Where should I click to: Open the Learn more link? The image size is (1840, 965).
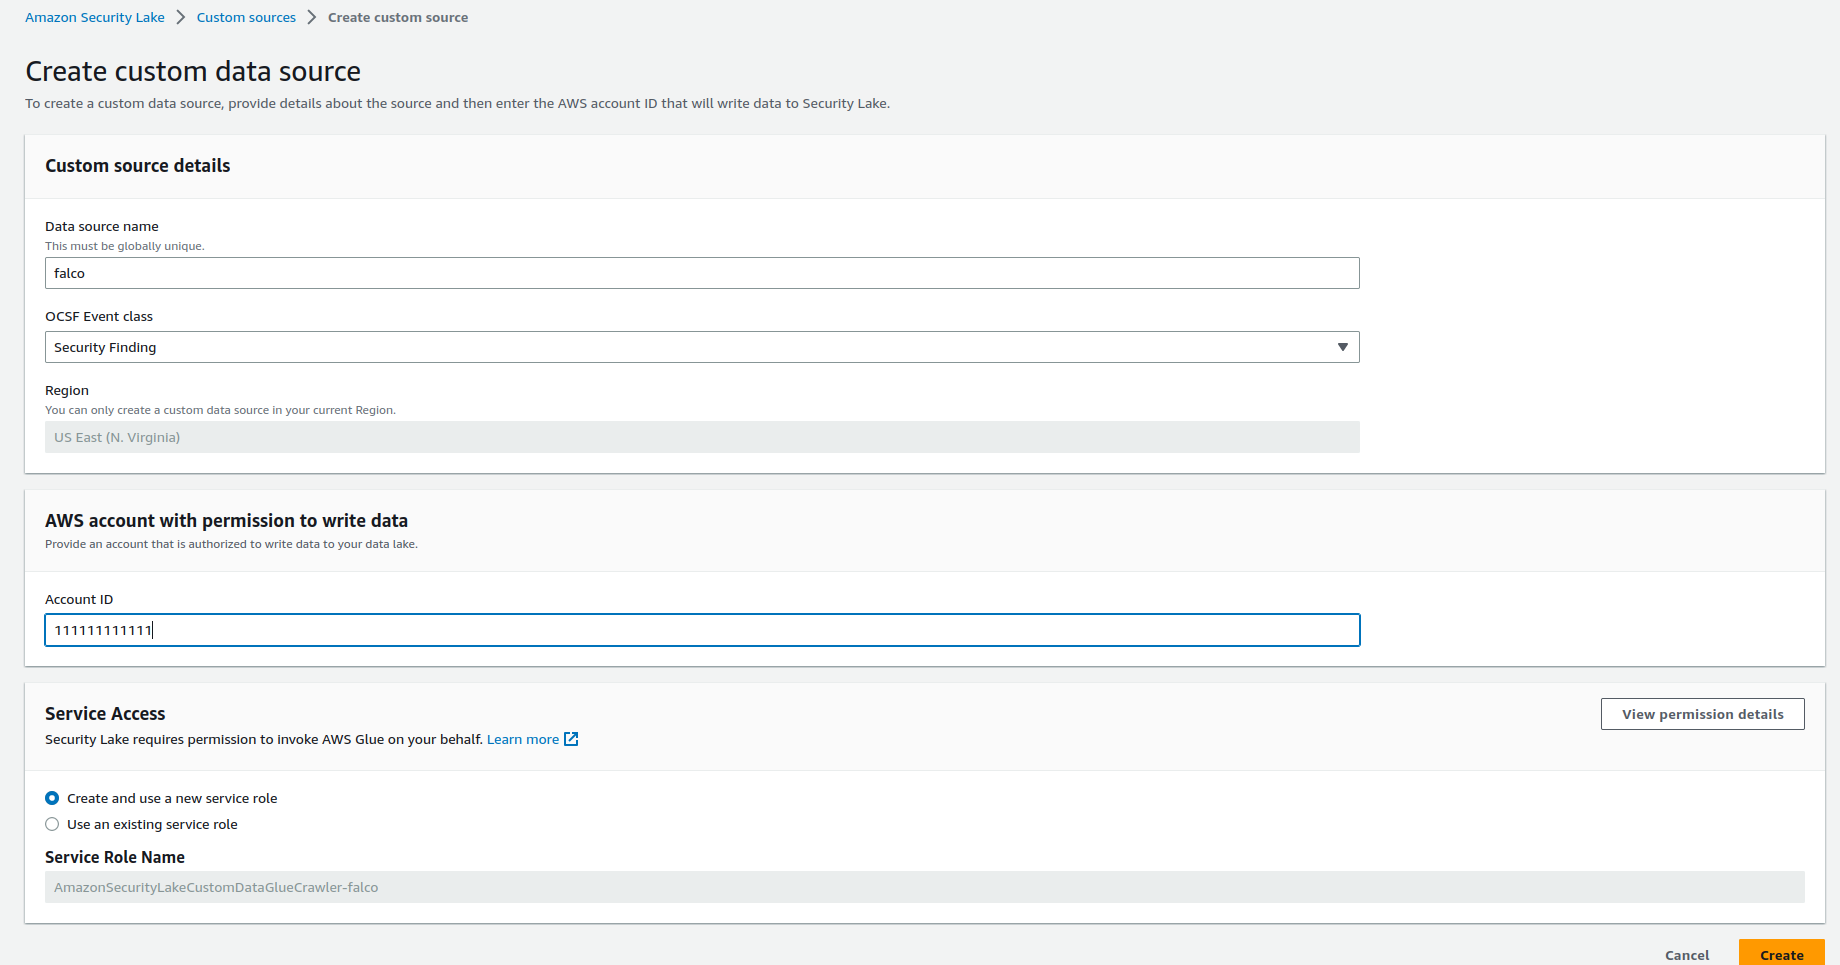pos(522,740)
